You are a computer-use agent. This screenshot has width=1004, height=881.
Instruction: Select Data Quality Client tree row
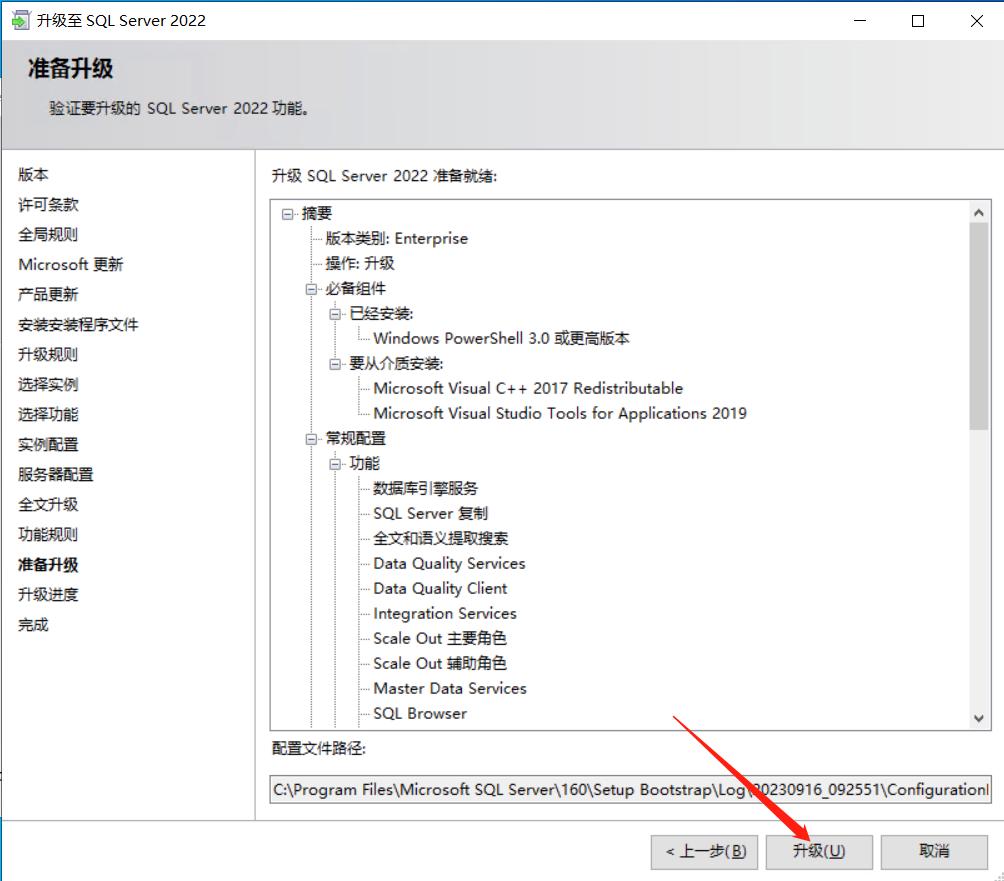[x=440, y=588]
